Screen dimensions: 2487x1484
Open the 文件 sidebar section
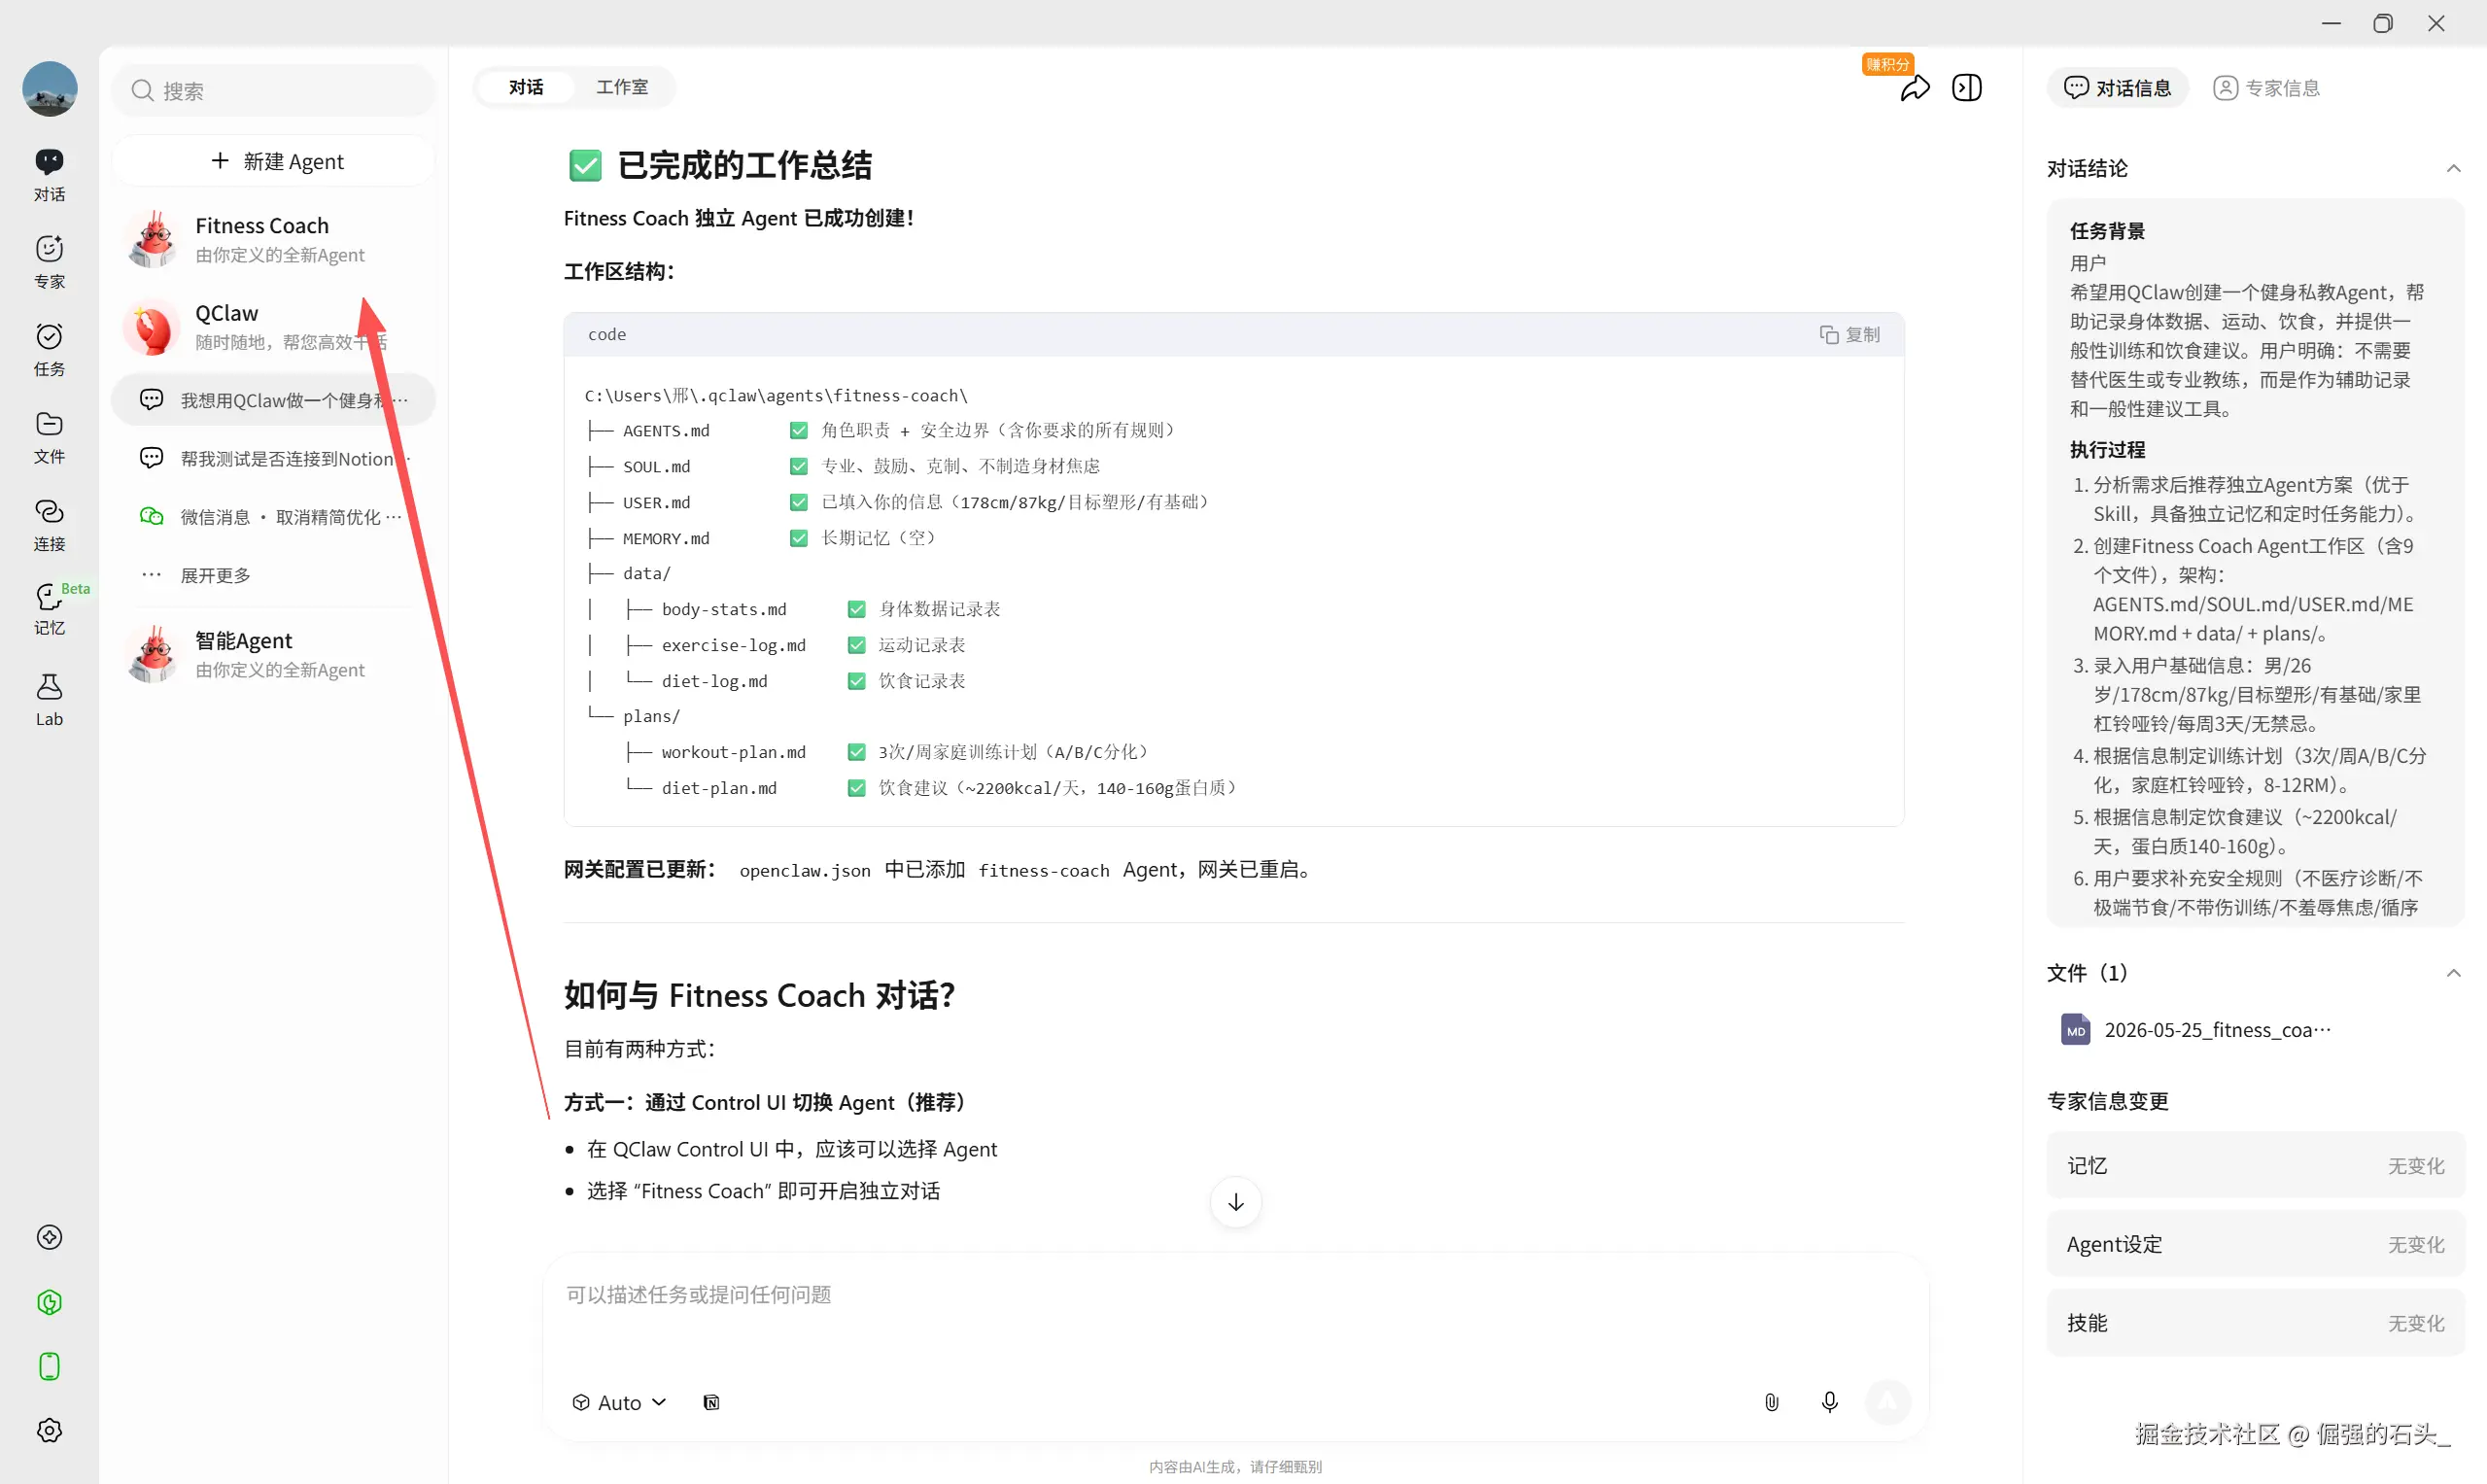point(49,437)
